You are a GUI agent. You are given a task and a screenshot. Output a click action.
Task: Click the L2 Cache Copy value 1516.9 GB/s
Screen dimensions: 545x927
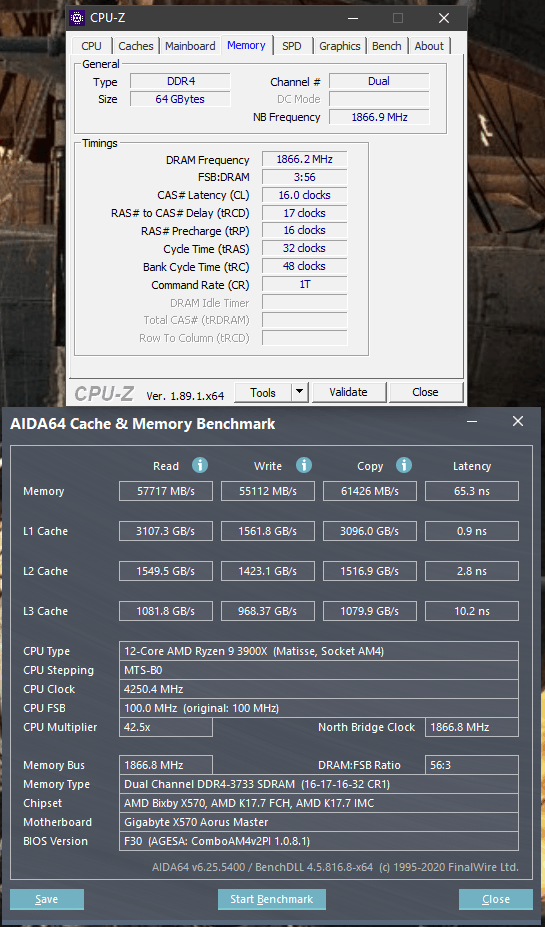pyautogui.click(x=370, y=571)
